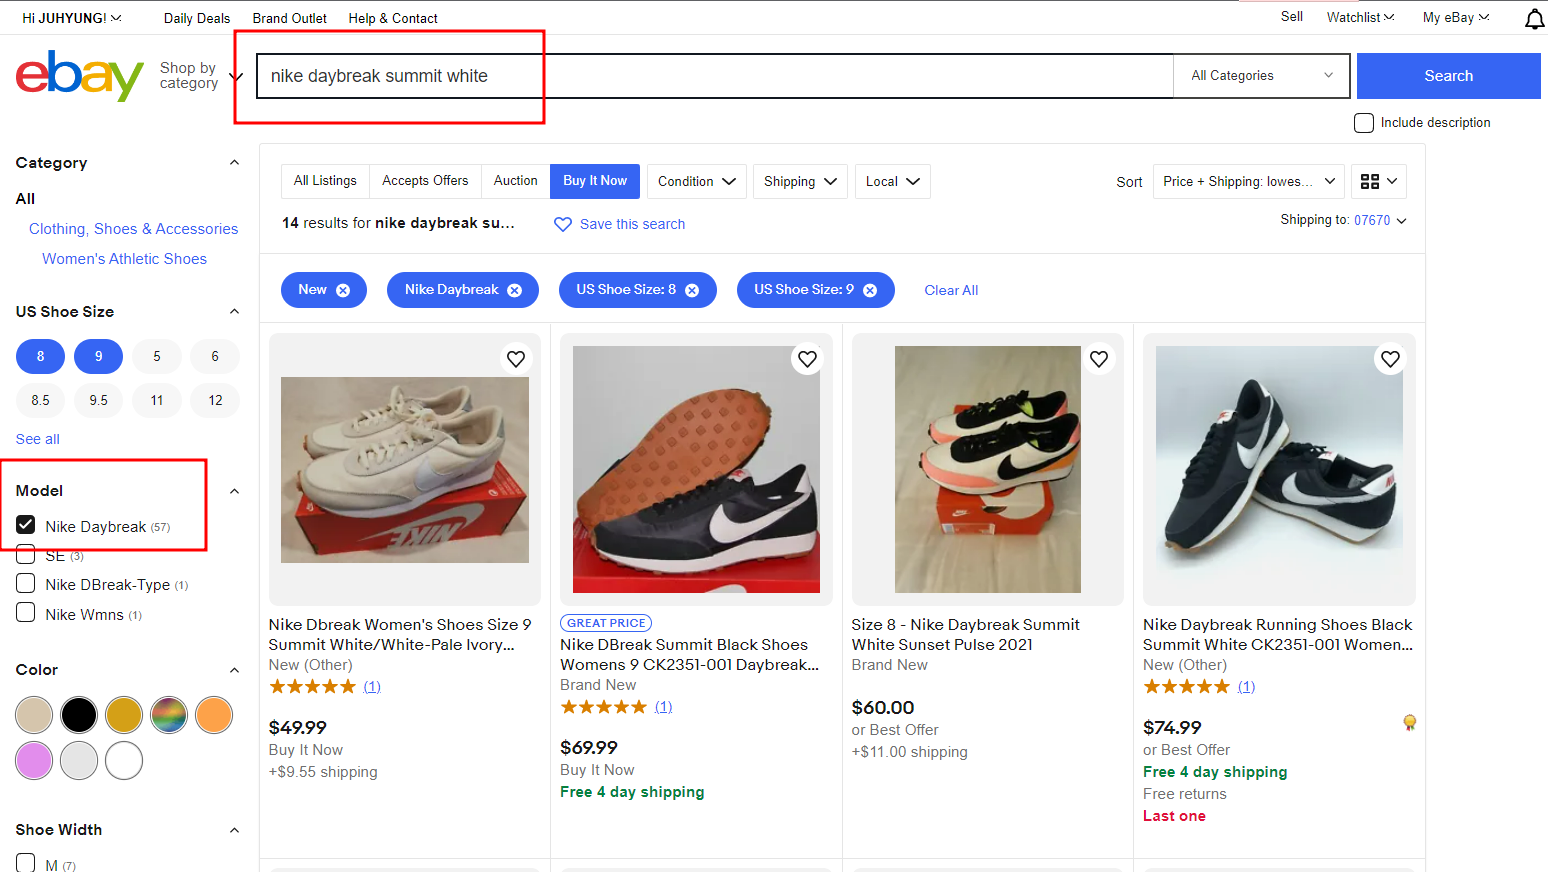Check the Nike DBreak-Type model filter

click(x=26, y=583)
